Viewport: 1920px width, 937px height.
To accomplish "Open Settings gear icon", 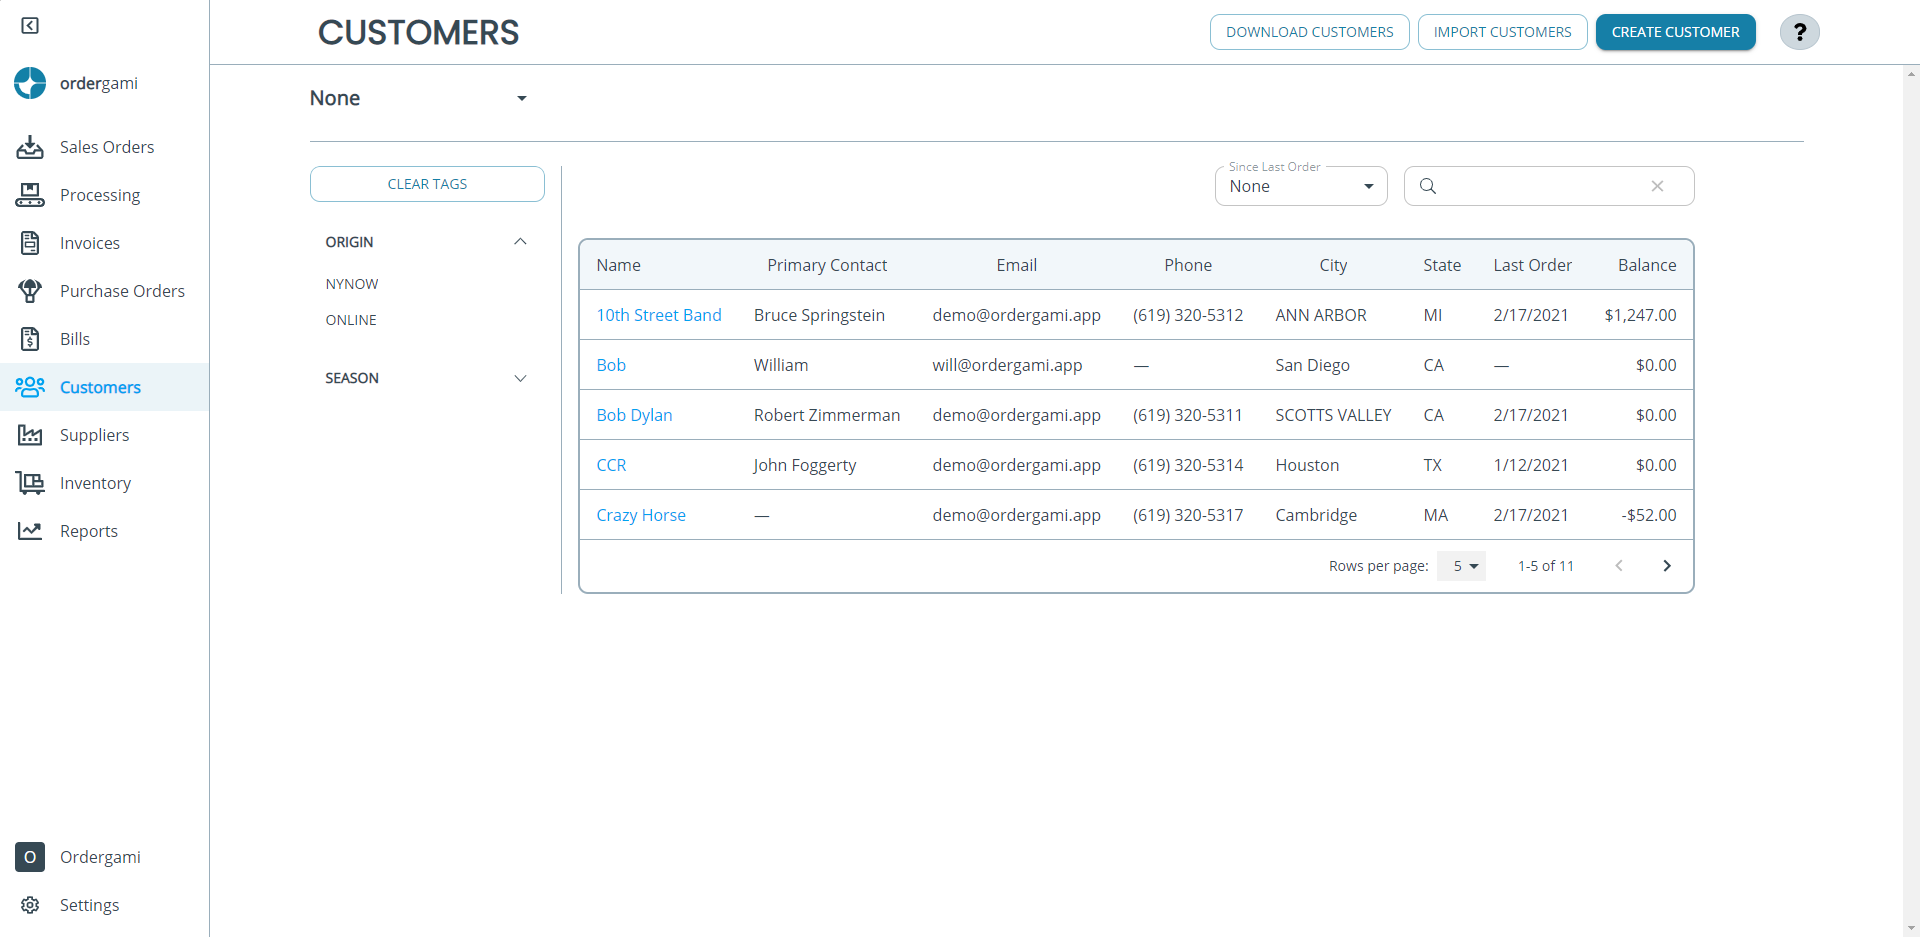I will (x=30, y=905).
